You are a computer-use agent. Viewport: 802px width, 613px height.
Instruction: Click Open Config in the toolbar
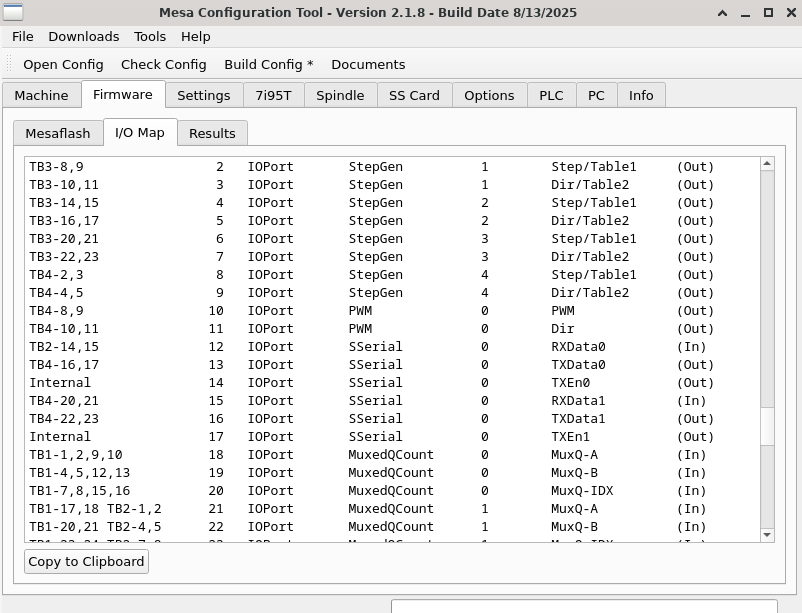click(63, 64)
